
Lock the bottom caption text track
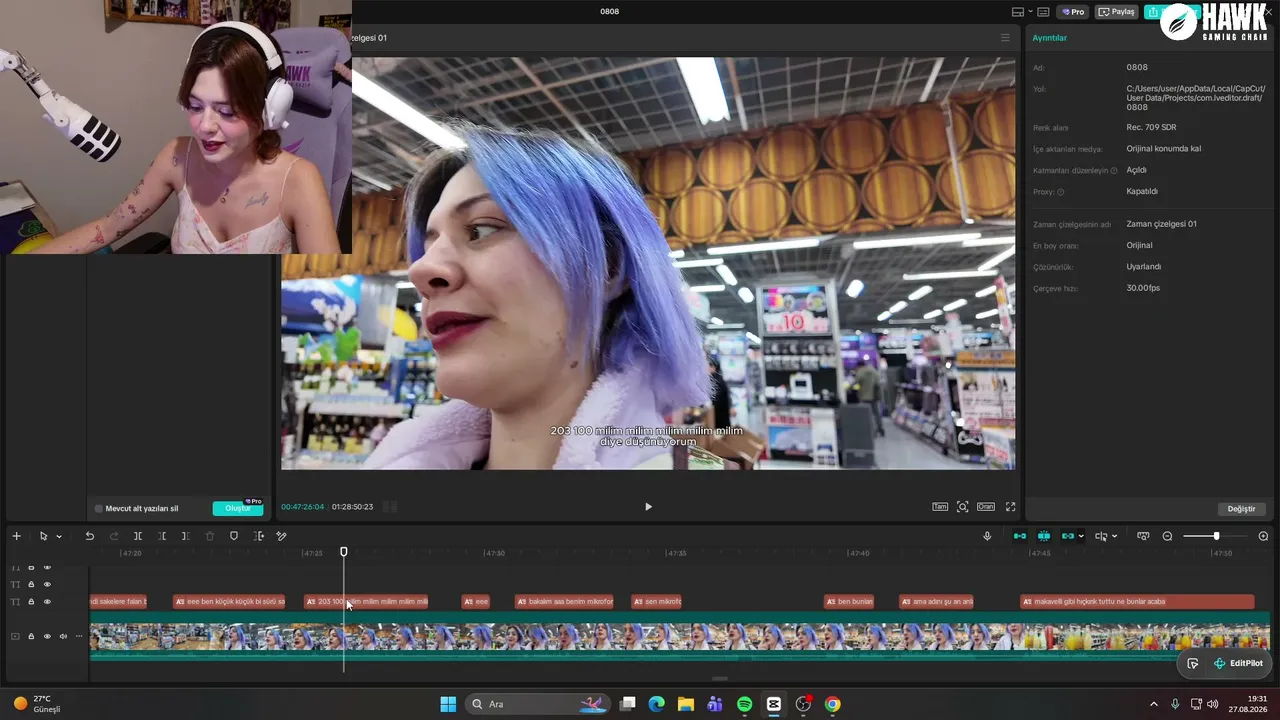[31, 602]
